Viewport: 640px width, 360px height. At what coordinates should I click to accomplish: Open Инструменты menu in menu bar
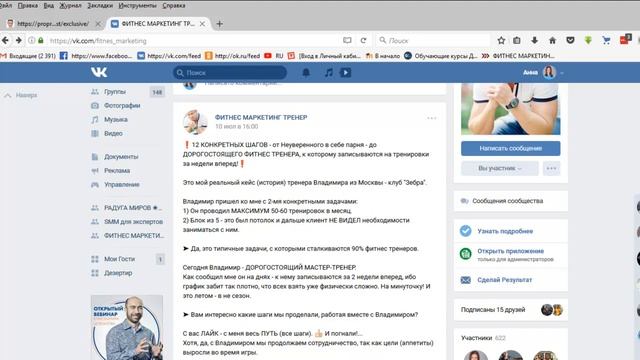coord(138,6)
